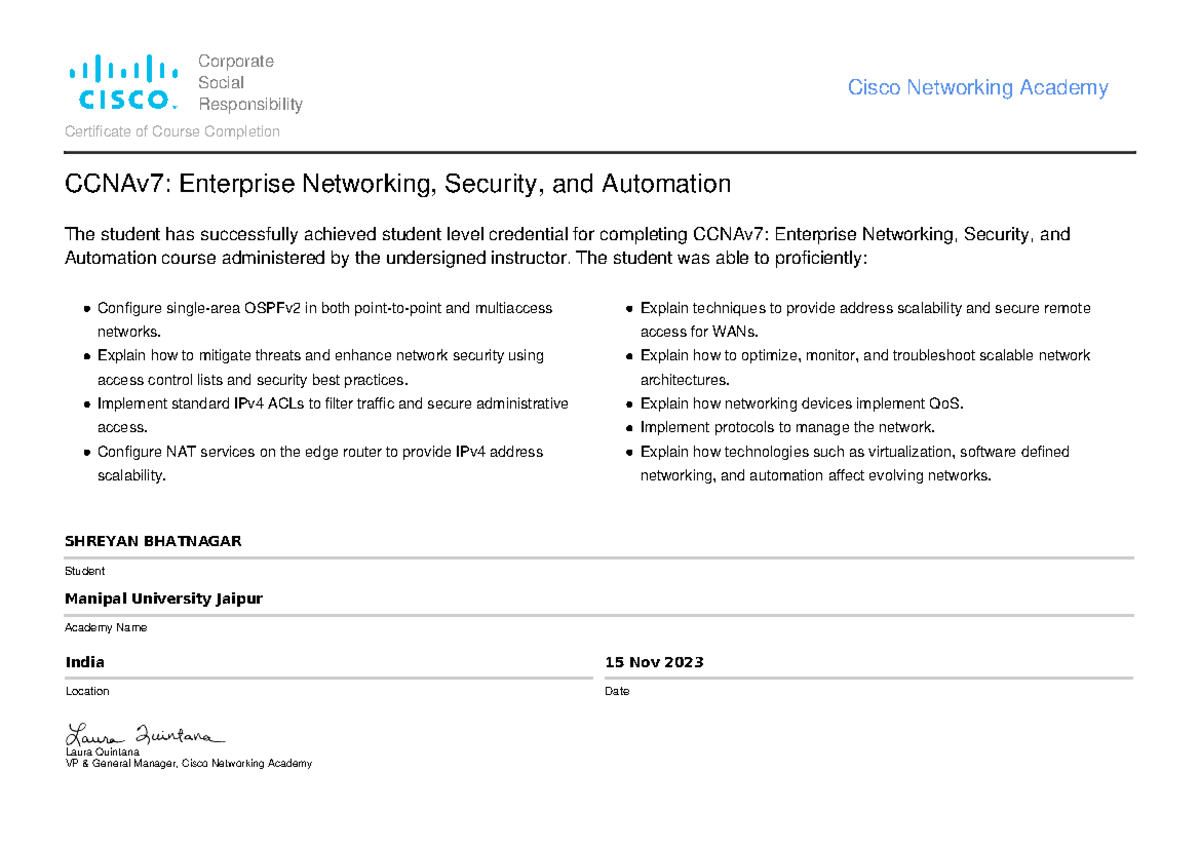Click the VP & General Manager title line
This screenshot has height=849, width=1200.
(x=188, y=763)
